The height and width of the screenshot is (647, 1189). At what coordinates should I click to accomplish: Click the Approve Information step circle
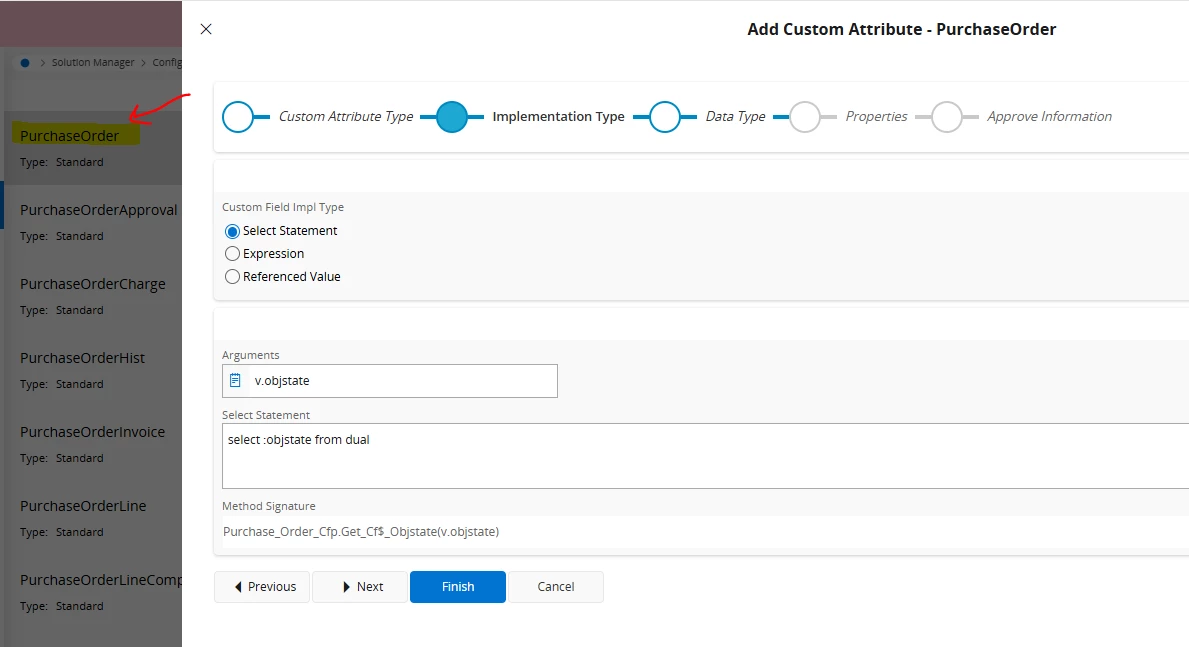tap(946, 117)
